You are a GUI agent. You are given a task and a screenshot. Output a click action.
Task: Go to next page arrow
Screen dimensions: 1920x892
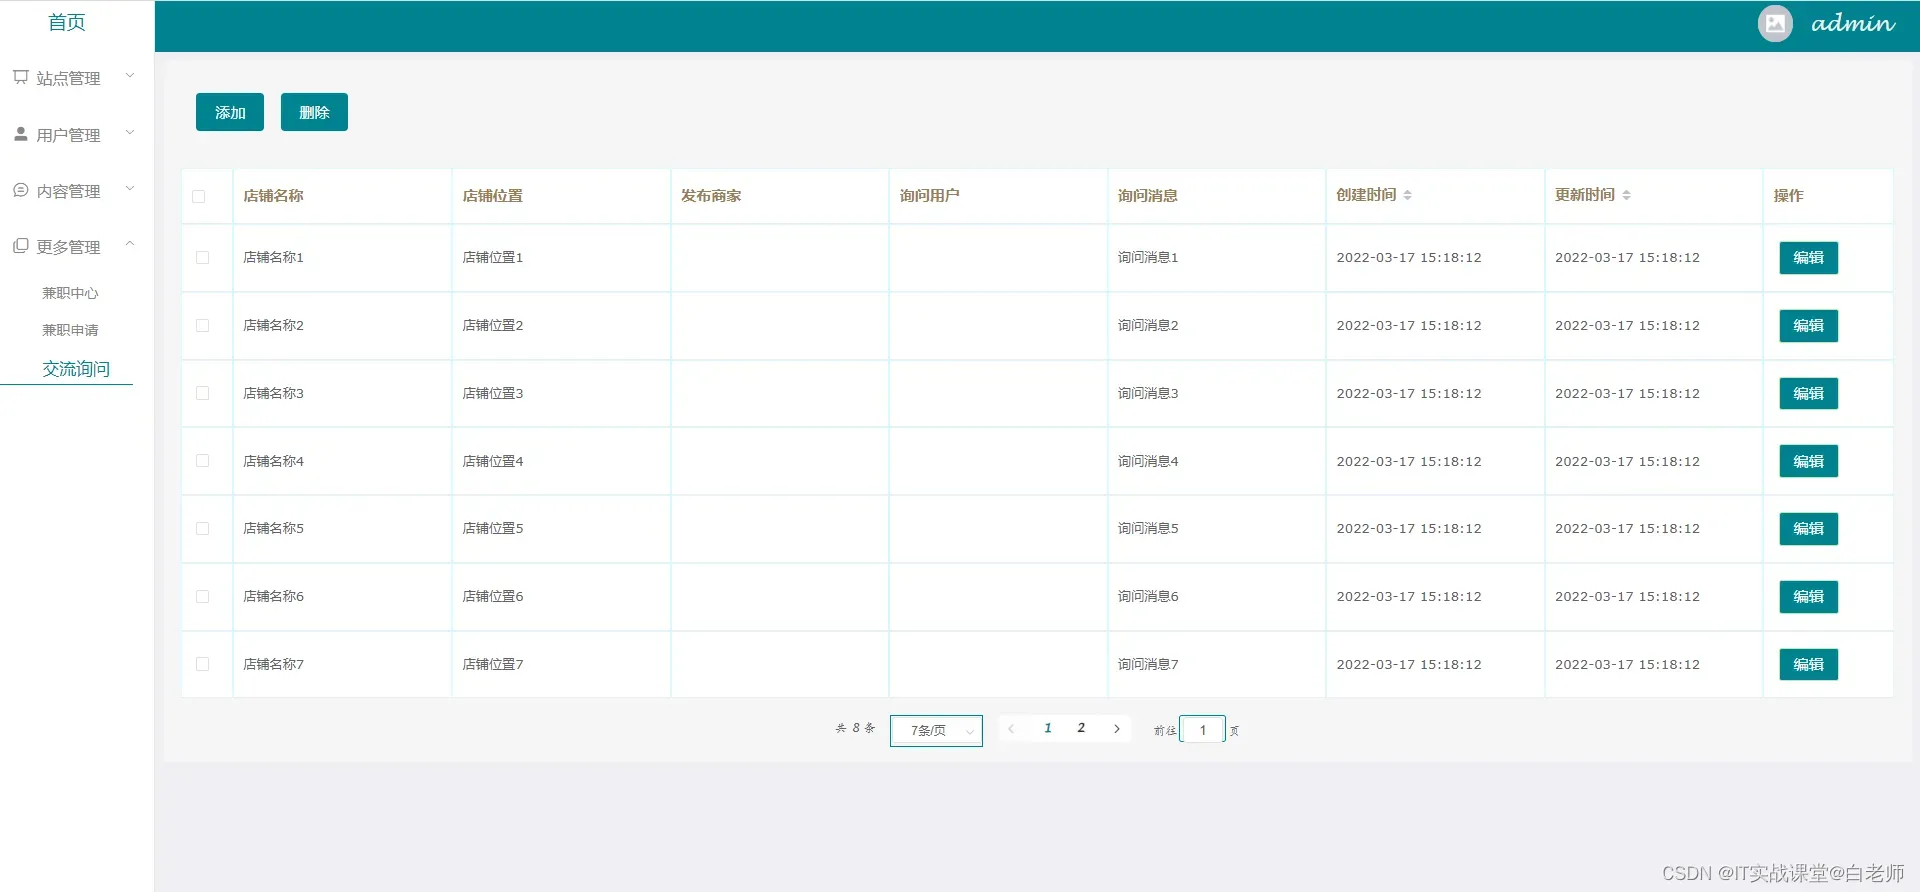pyautogui.click(x=1116, y=729)
